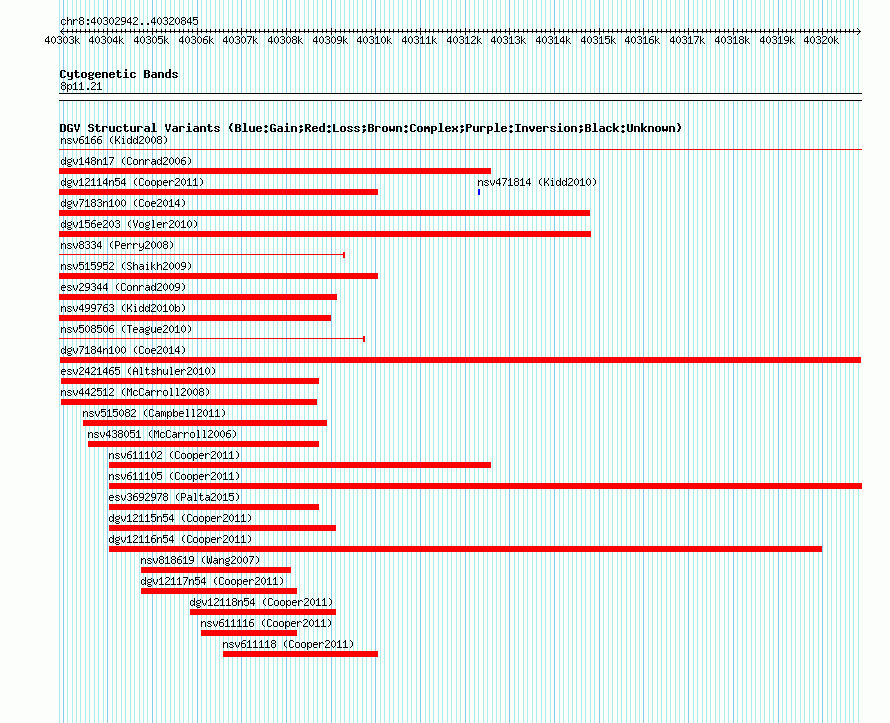Click the small blue nsv471814 gain marker
Viewport: 890px width, 723px height.
(x=479, y=192)
